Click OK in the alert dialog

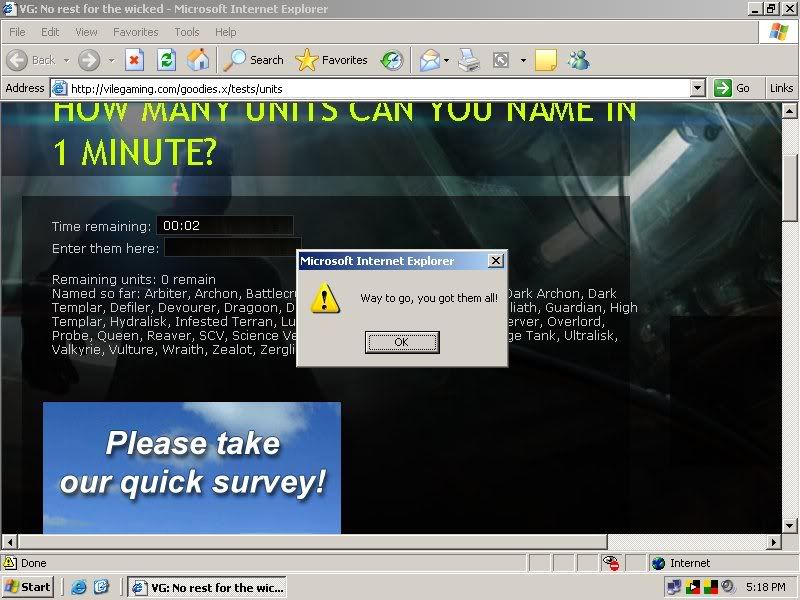[x=402, y=342]
